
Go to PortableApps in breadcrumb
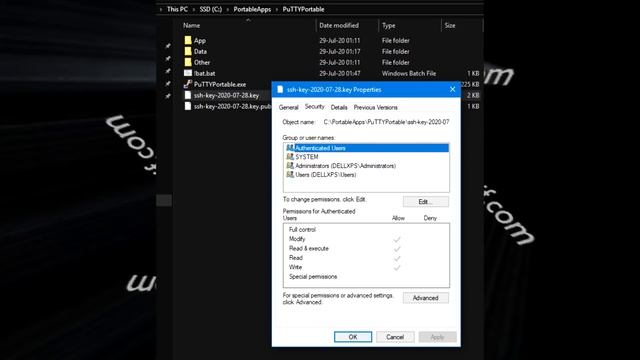coord(252,9)
